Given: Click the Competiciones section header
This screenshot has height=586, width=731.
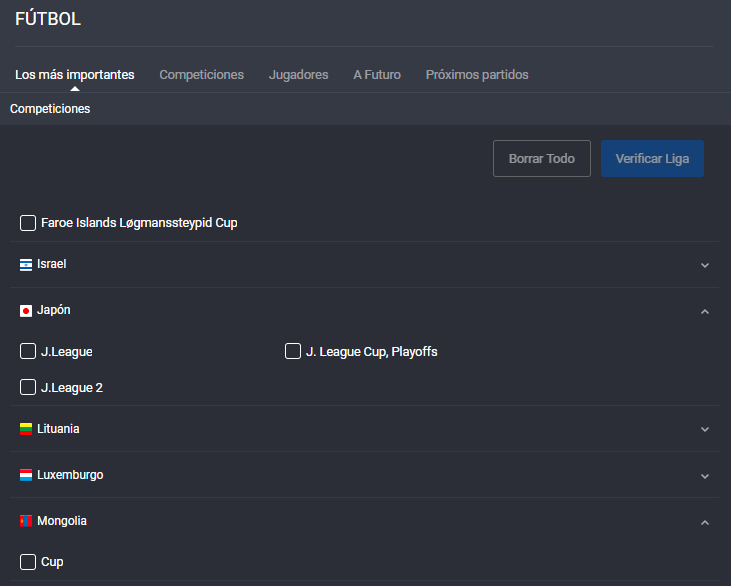Looking at the screenshot, I should (x=50, y=109).
